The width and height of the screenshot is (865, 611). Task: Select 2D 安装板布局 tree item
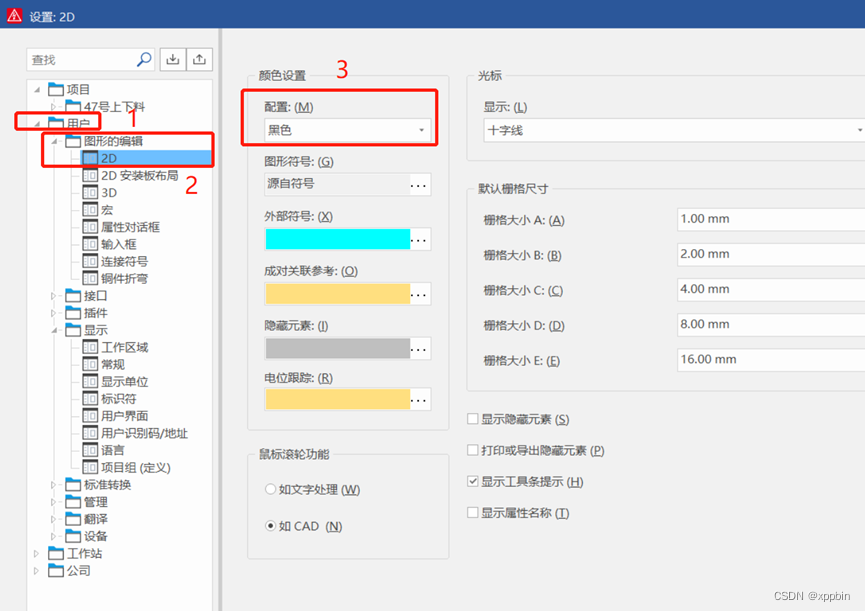pyautogui.click(x=139, y=175)
